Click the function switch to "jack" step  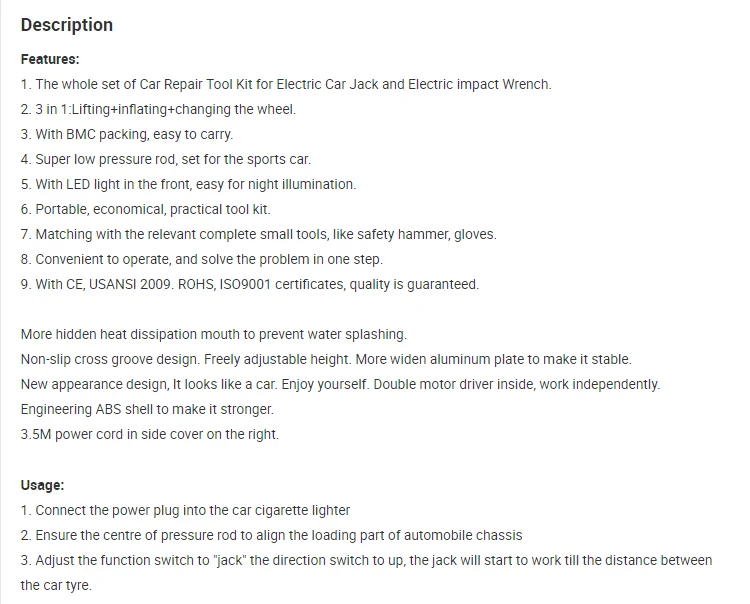pyautogui.click(x=366, y=561)
